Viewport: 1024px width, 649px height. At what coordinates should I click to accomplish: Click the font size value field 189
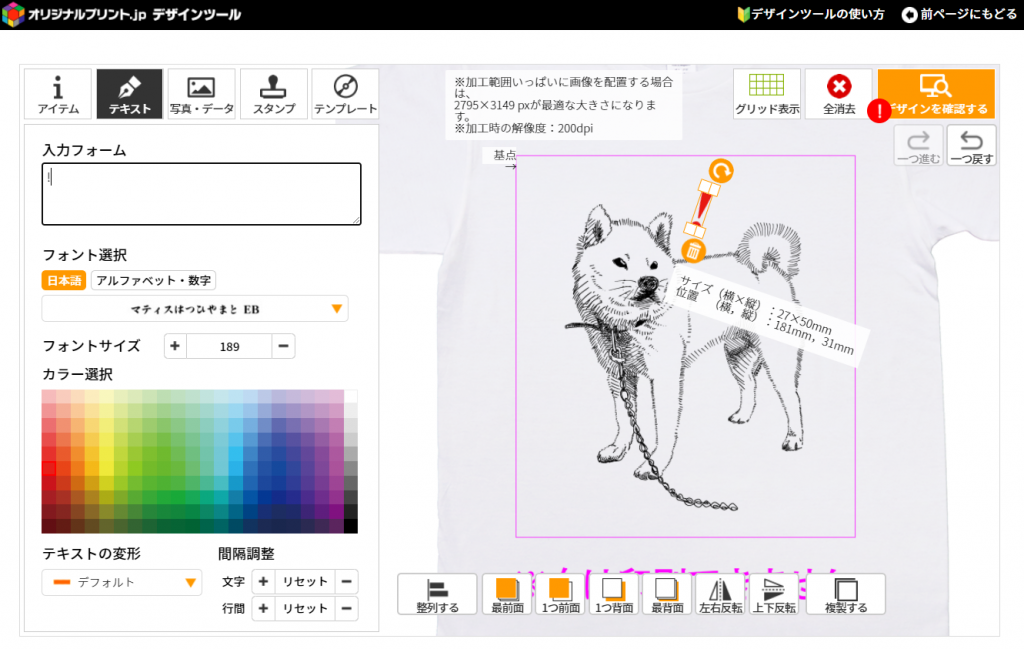[x=229, y=346]
